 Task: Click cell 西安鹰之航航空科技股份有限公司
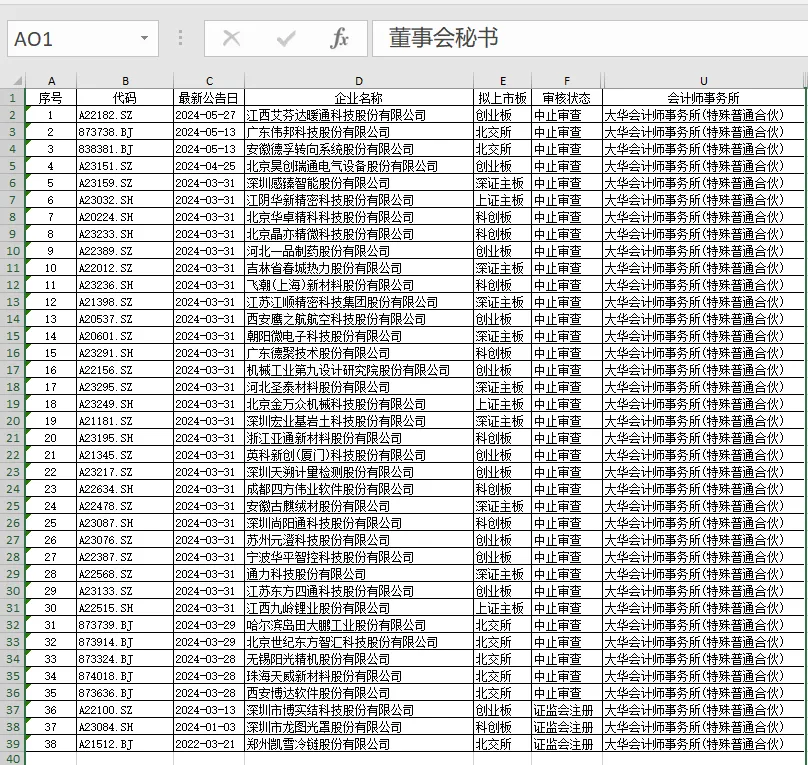click(x=359, y=319)
